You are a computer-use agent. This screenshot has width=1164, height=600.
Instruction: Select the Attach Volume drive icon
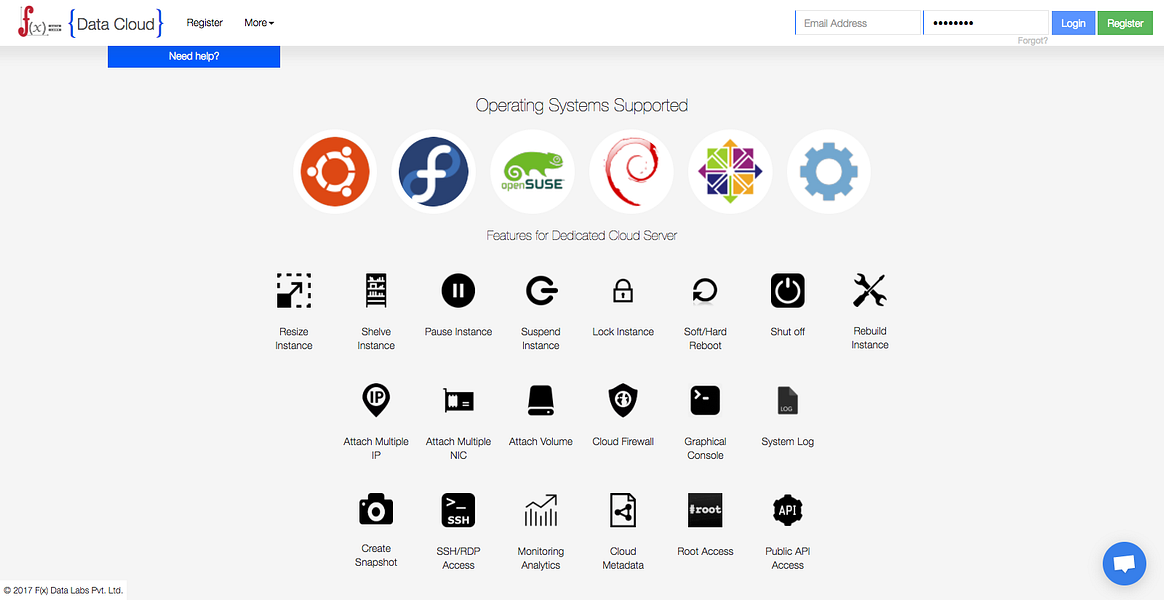click(540, 400)
